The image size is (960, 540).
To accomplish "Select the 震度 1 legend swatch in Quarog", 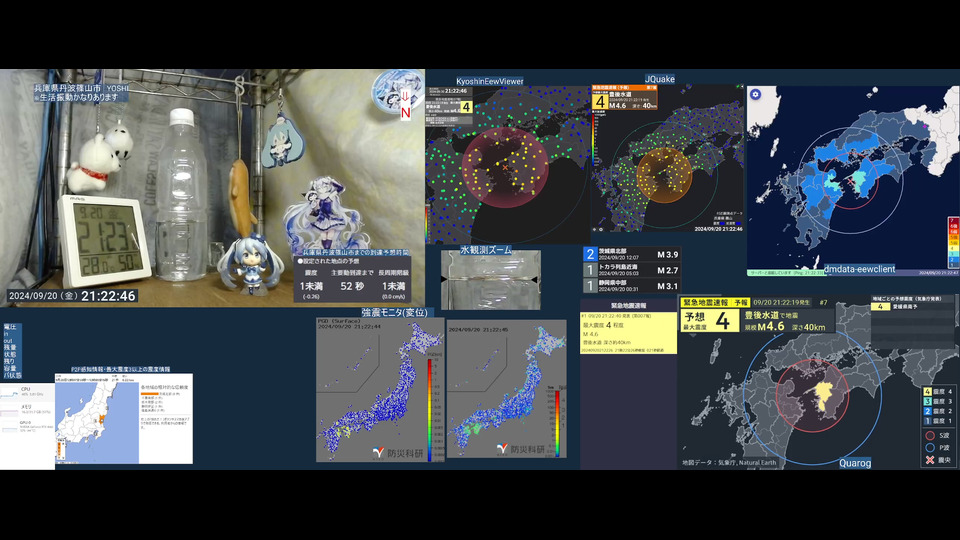I will click(x=928, y=421).
